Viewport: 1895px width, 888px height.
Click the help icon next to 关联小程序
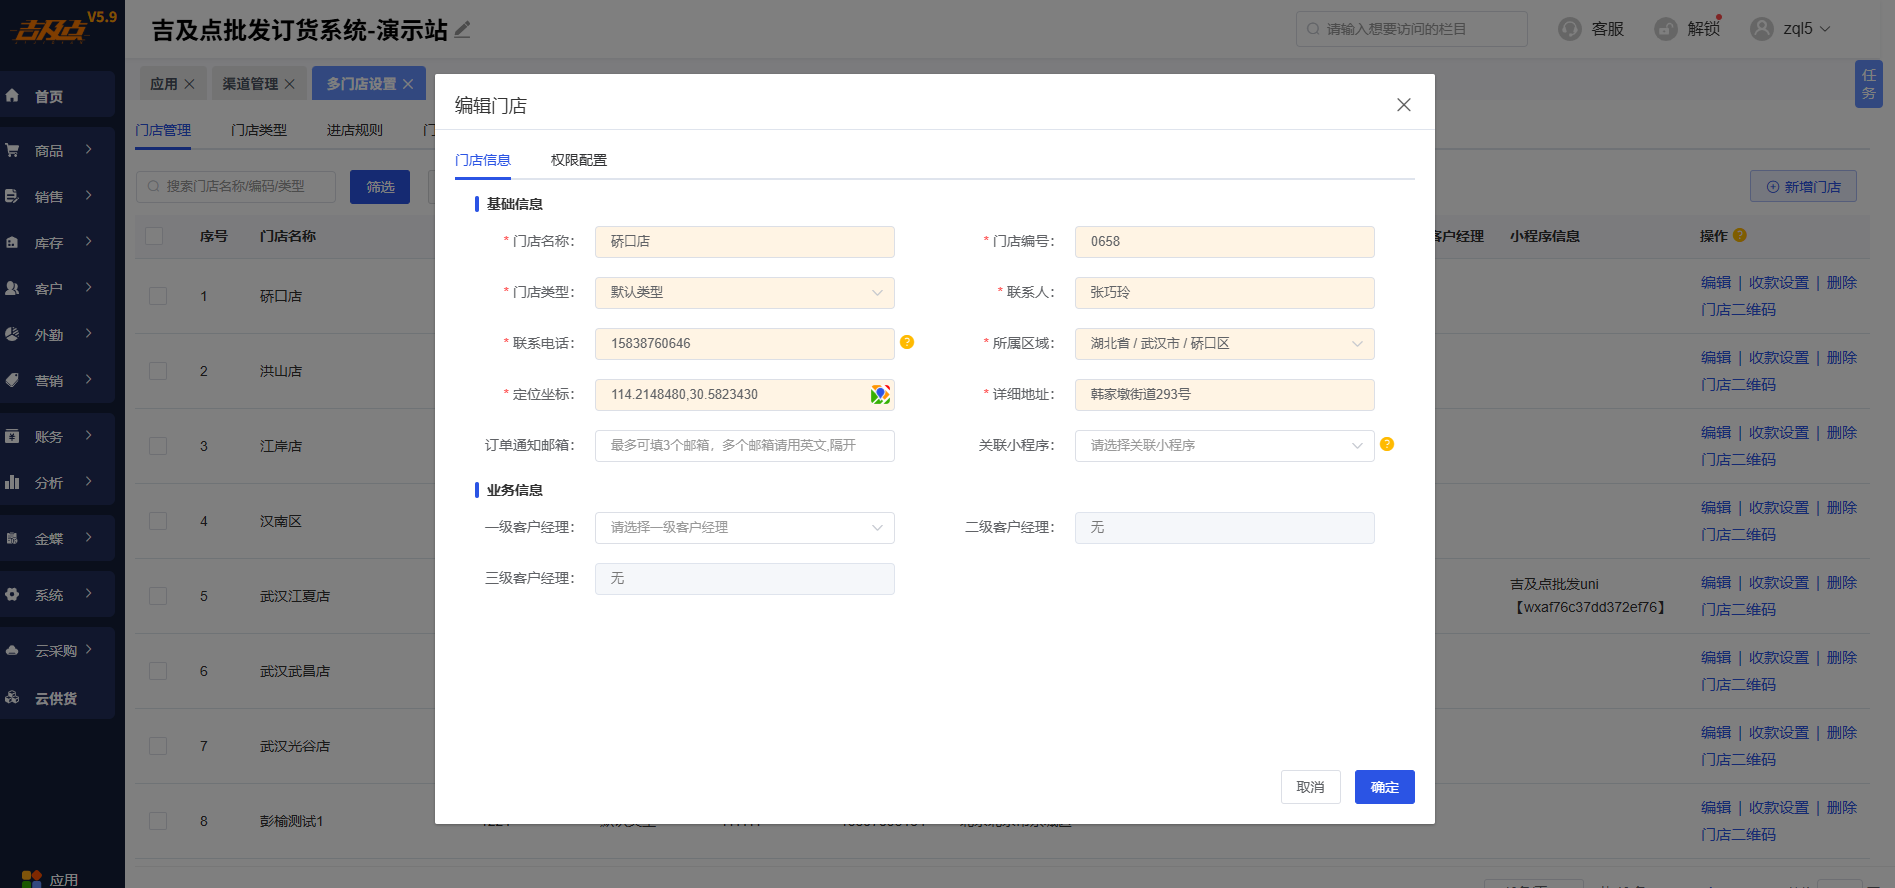point(1387,444)
